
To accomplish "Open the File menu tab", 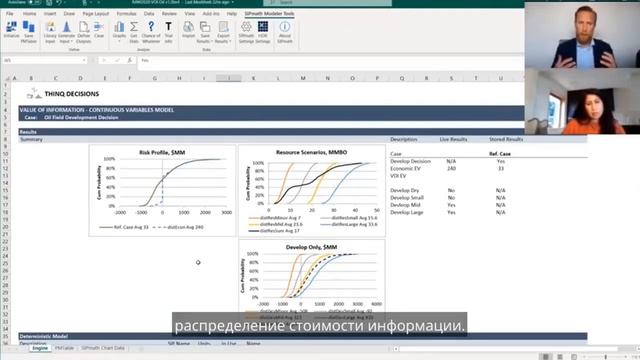I will (x=10, y=13).
